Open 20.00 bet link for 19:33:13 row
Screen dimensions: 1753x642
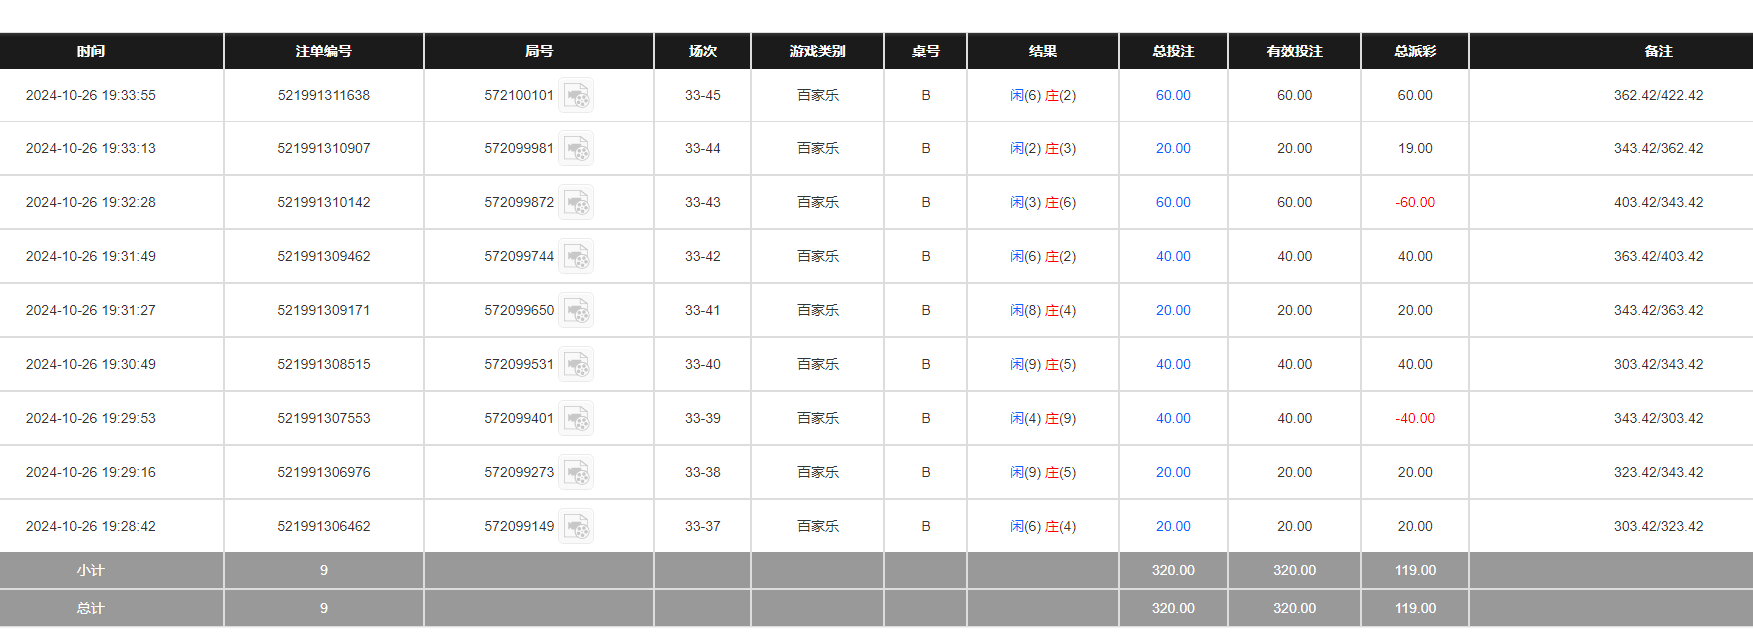pyautogui.click(x=1173, y=149)
